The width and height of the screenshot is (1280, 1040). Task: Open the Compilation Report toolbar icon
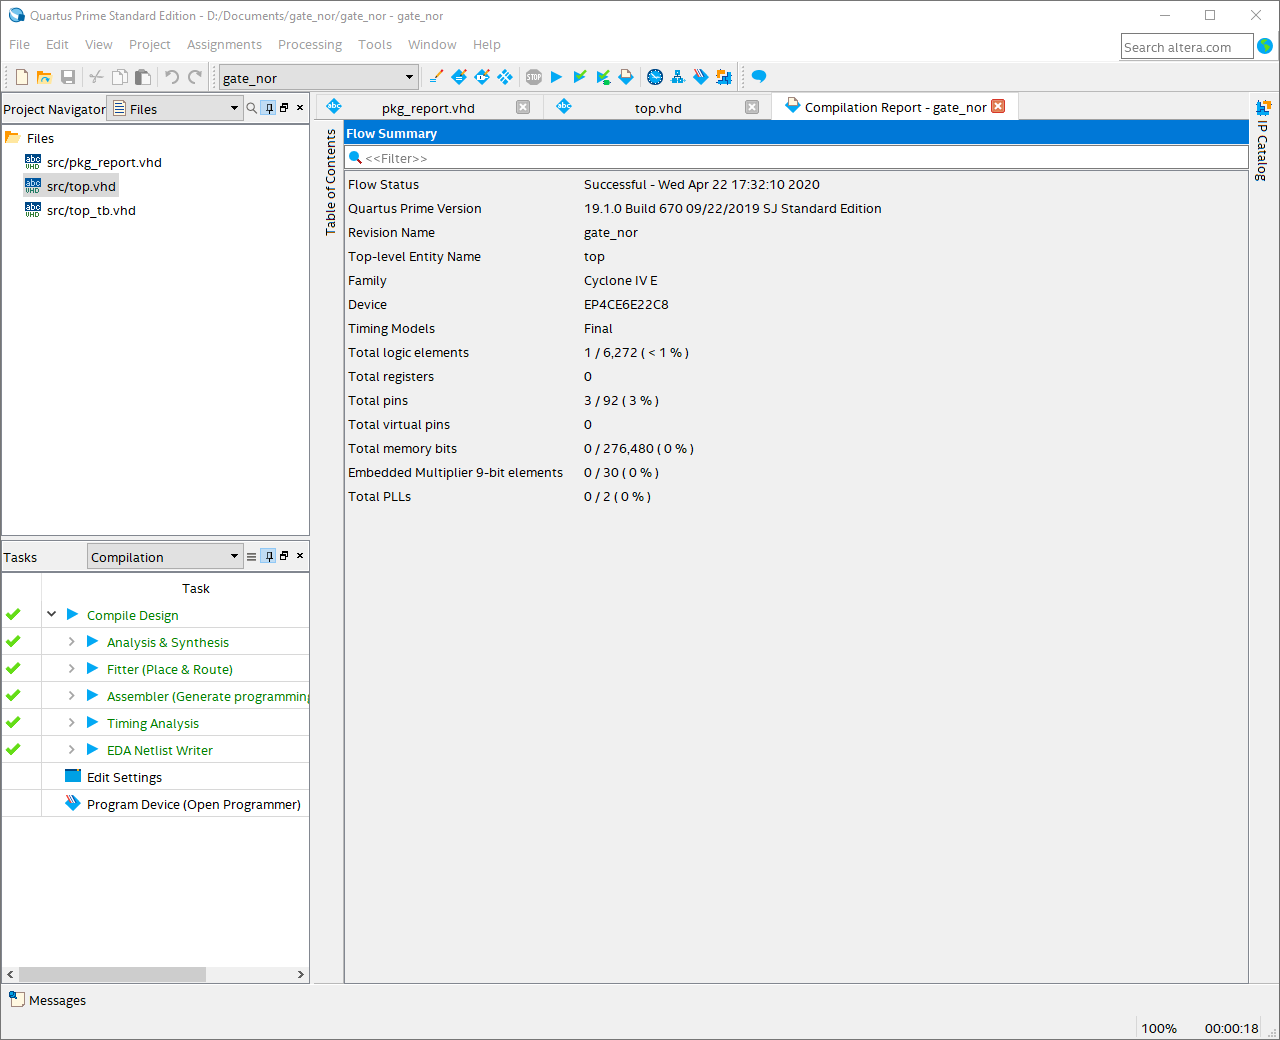[x=626, y=77]
